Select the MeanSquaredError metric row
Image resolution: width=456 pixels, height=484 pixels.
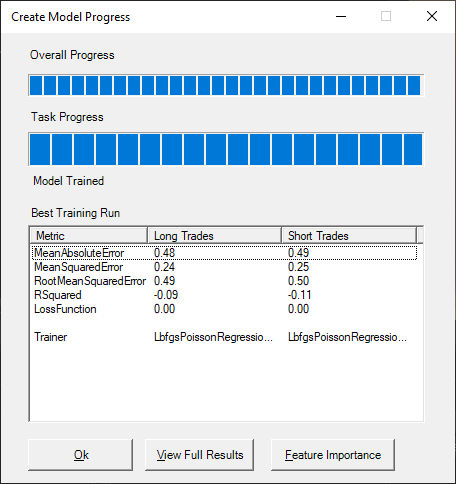(224, 267)
